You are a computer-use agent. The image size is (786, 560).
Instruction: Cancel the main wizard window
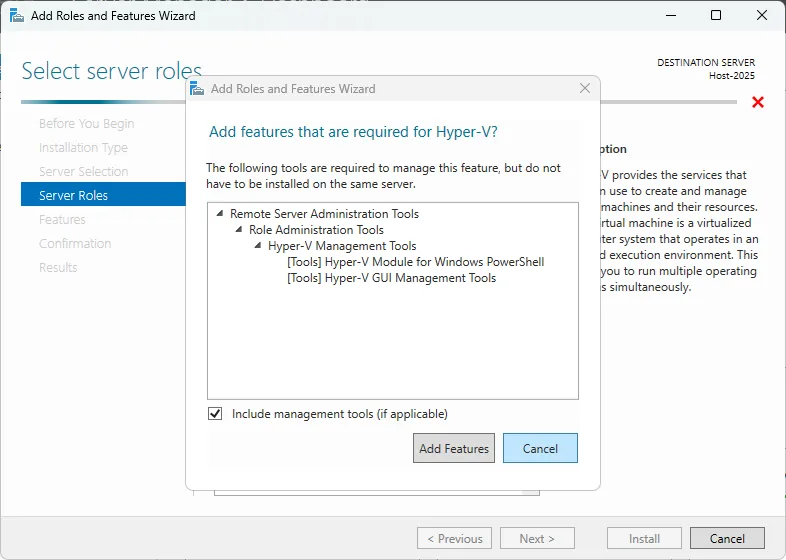[727, 538]
